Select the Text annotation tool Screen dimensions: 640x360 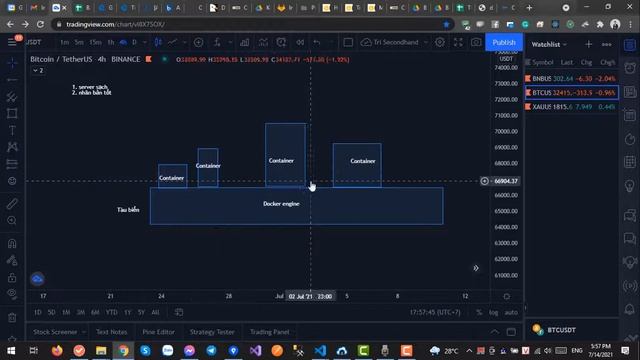click(x=12, y=130)
